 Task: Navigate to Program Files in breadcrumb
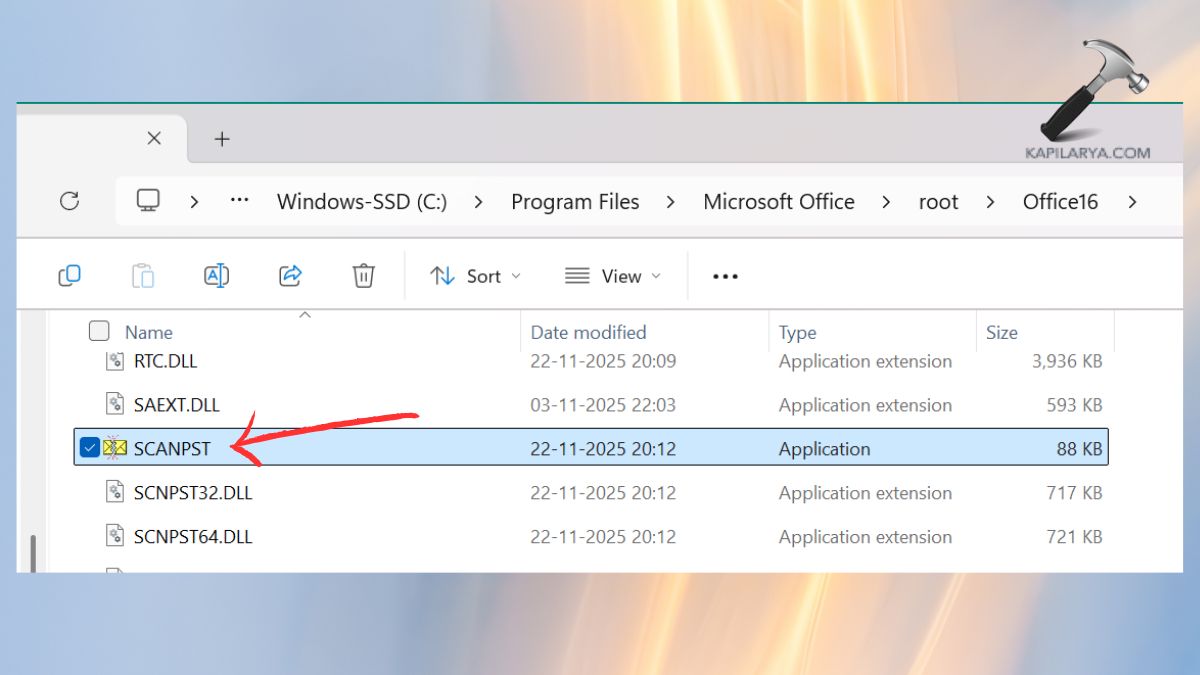[x=575, y=202]
